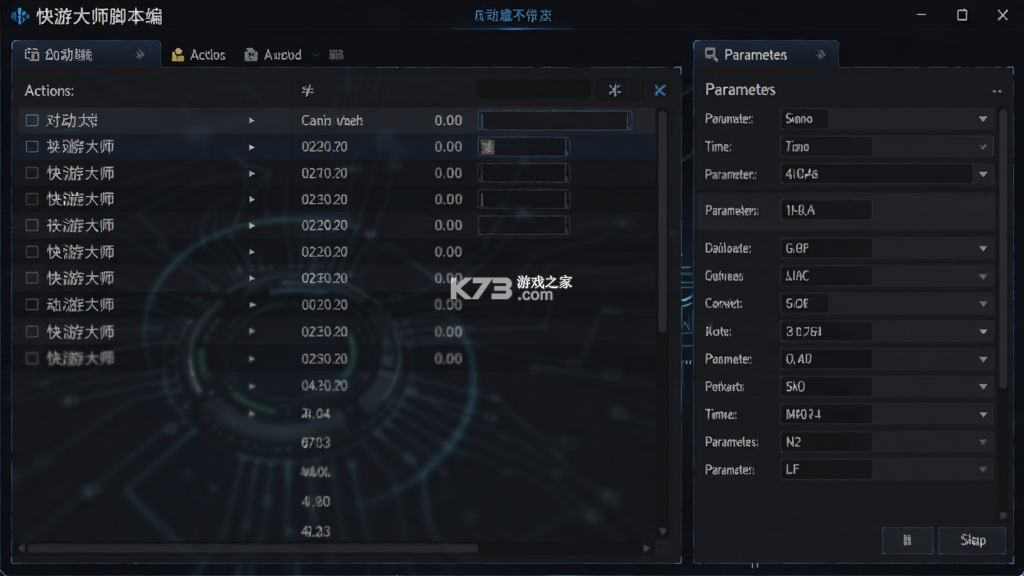
Task: Click the scroll-down arrow of Actions list
Action: coord(662,532)
